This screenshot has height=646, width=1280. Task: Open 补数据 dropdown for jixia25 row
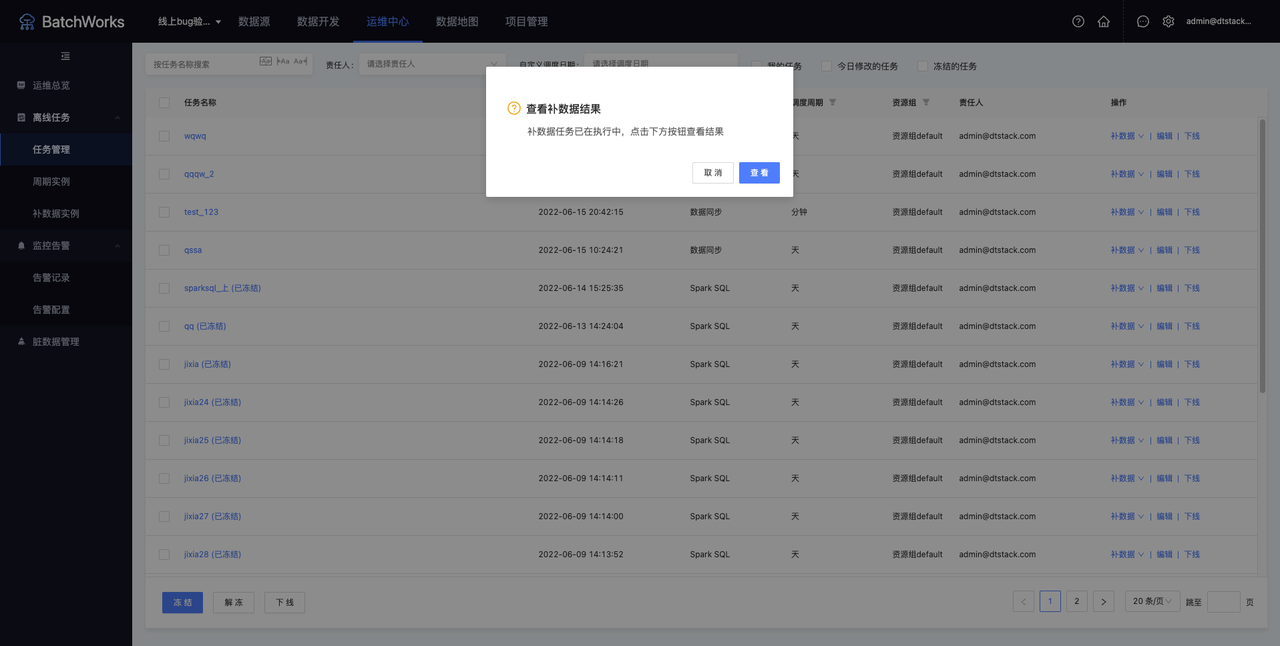pyautogui.click(x=1127, y=440)
